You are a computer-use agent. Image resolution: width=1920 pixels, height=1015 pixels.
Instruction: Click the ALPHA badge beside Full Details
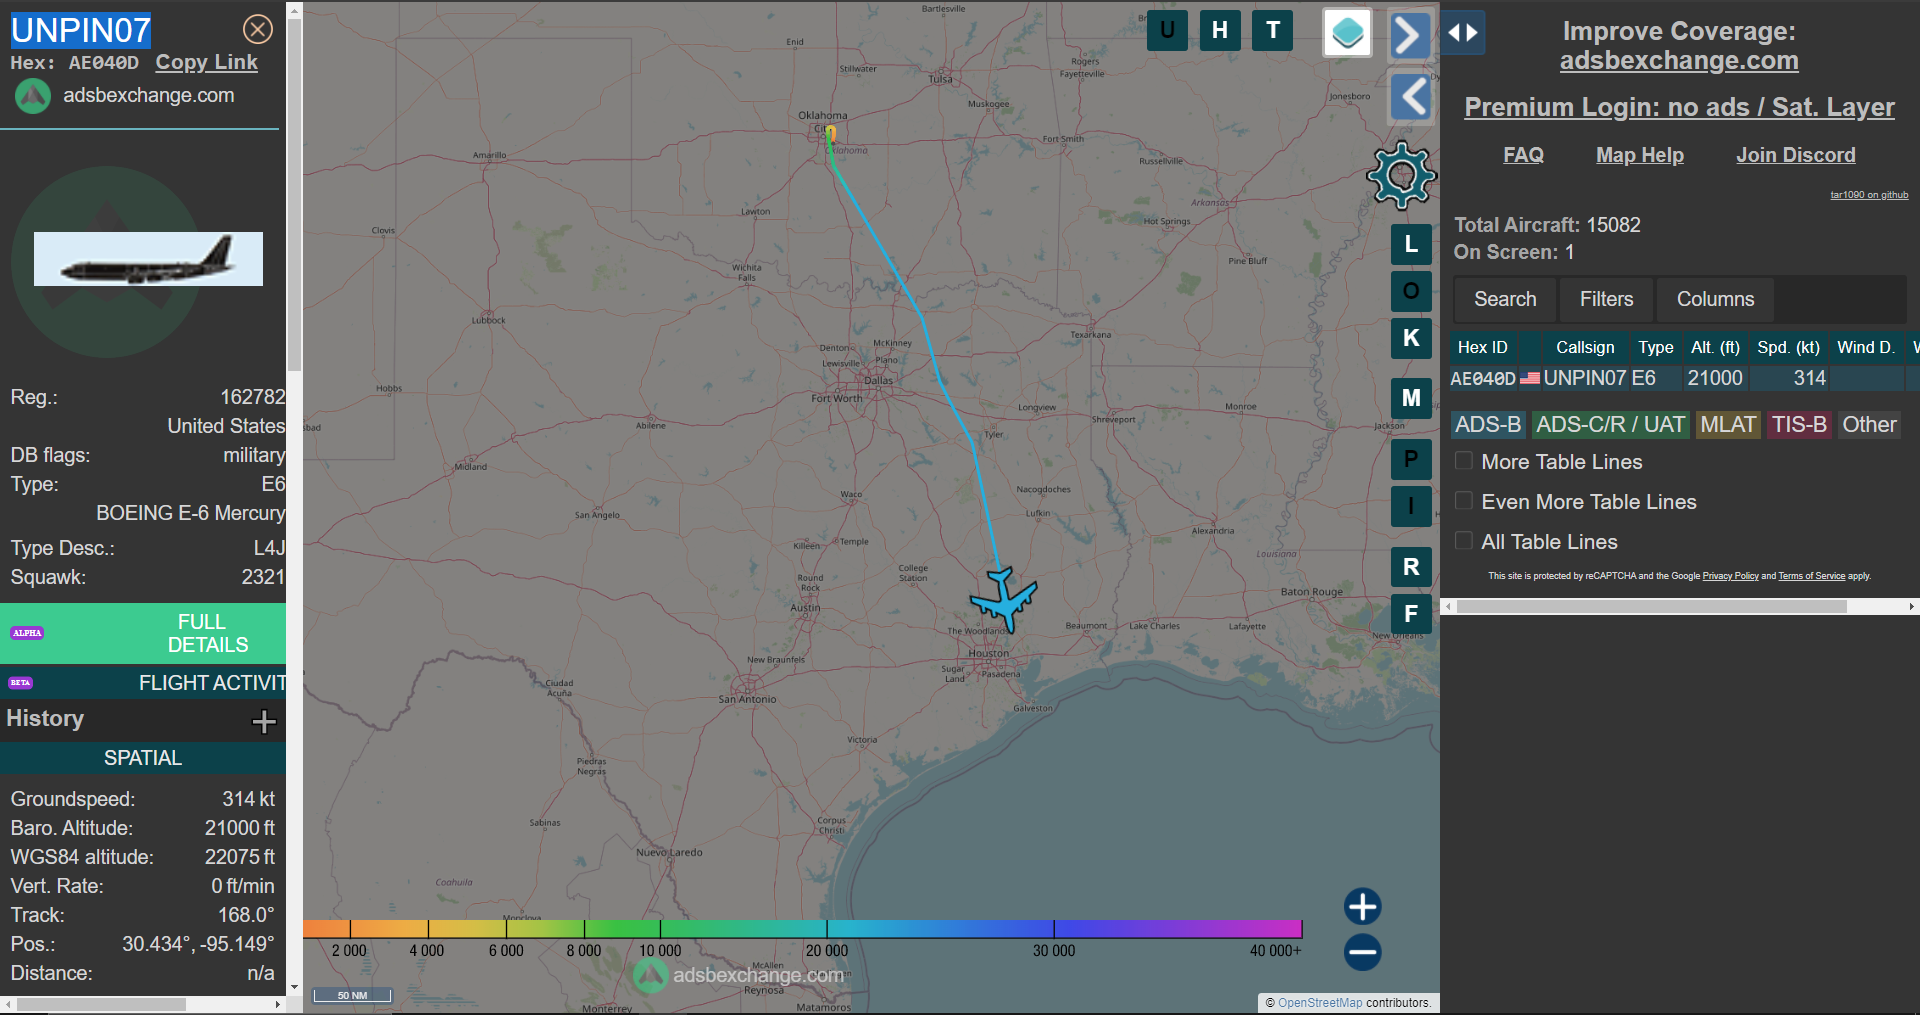(x=27, y=633)
